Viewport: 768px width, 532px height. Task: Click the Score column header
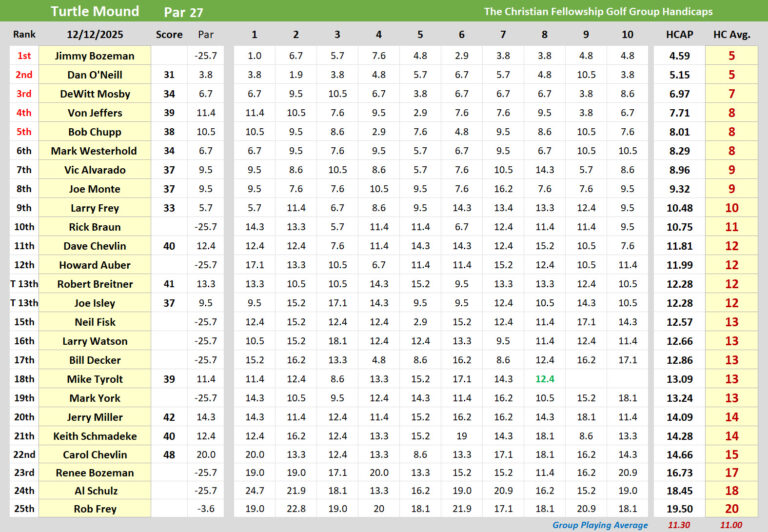tap(168, 34)
